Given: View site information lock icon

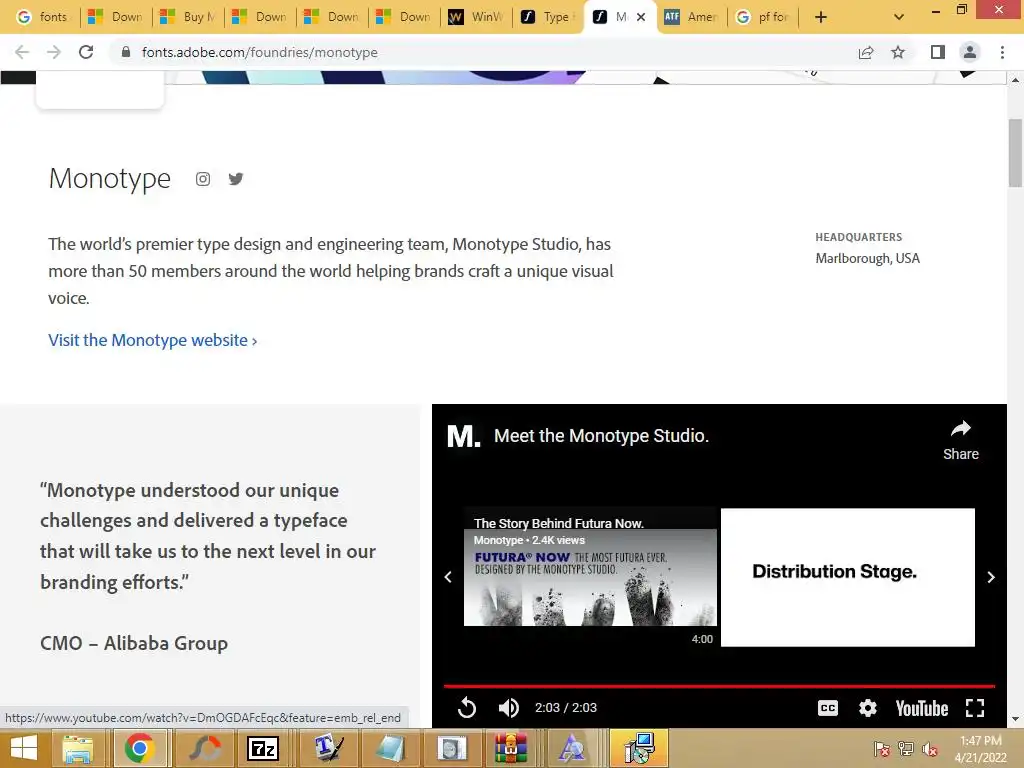Looking at the screenshot, I should click(126, 52).
